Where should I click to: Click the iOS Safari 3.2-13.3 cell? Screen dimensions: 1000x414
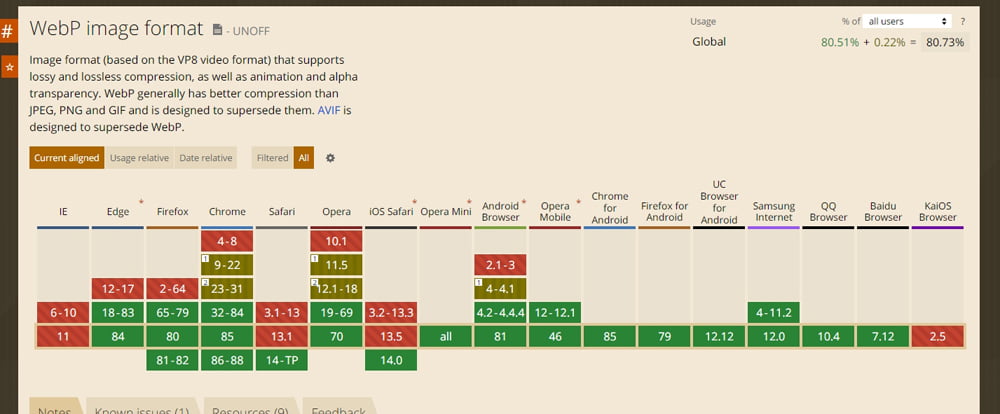click(x=391, y=313)
